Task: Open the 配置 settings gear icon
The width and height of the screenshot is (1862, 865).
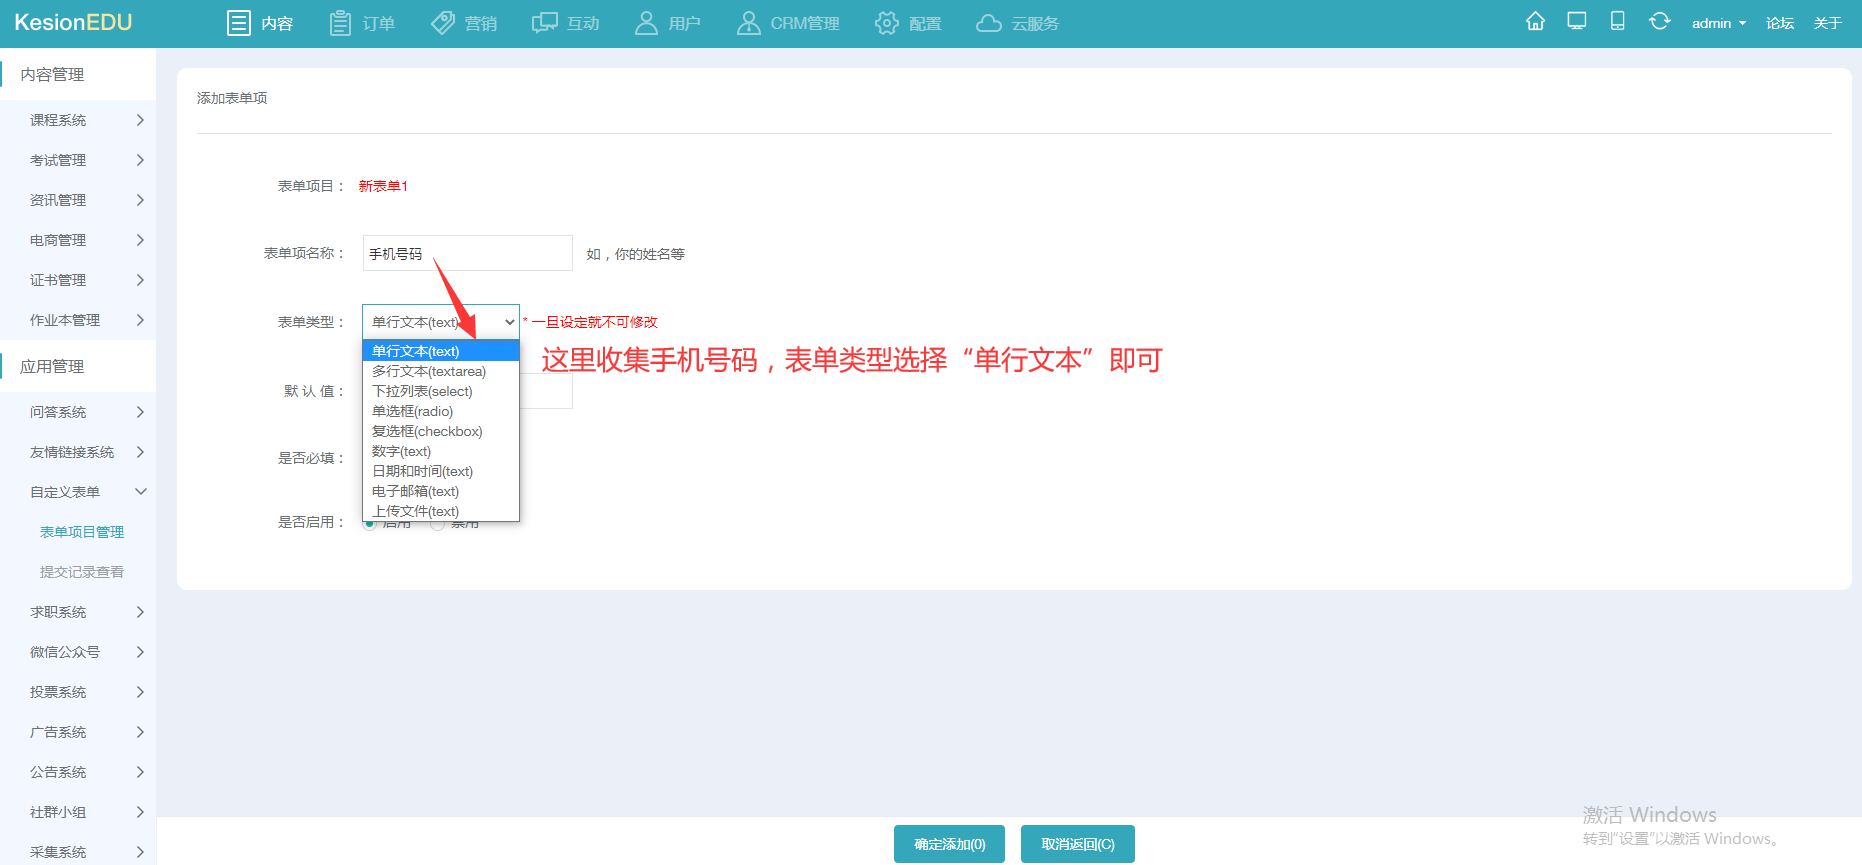Action: (886, 23)
